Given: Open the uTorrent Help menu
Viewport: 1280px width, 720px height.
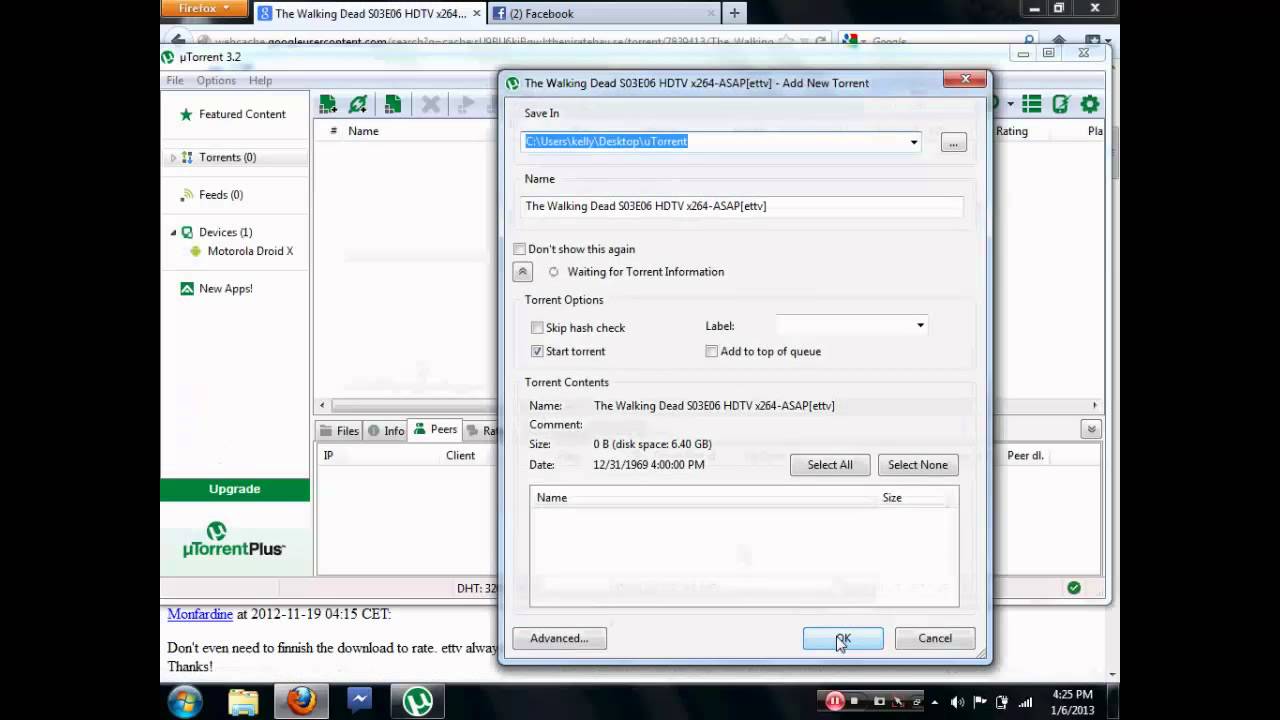Looking at the screenshot, I should click(260, 80).
